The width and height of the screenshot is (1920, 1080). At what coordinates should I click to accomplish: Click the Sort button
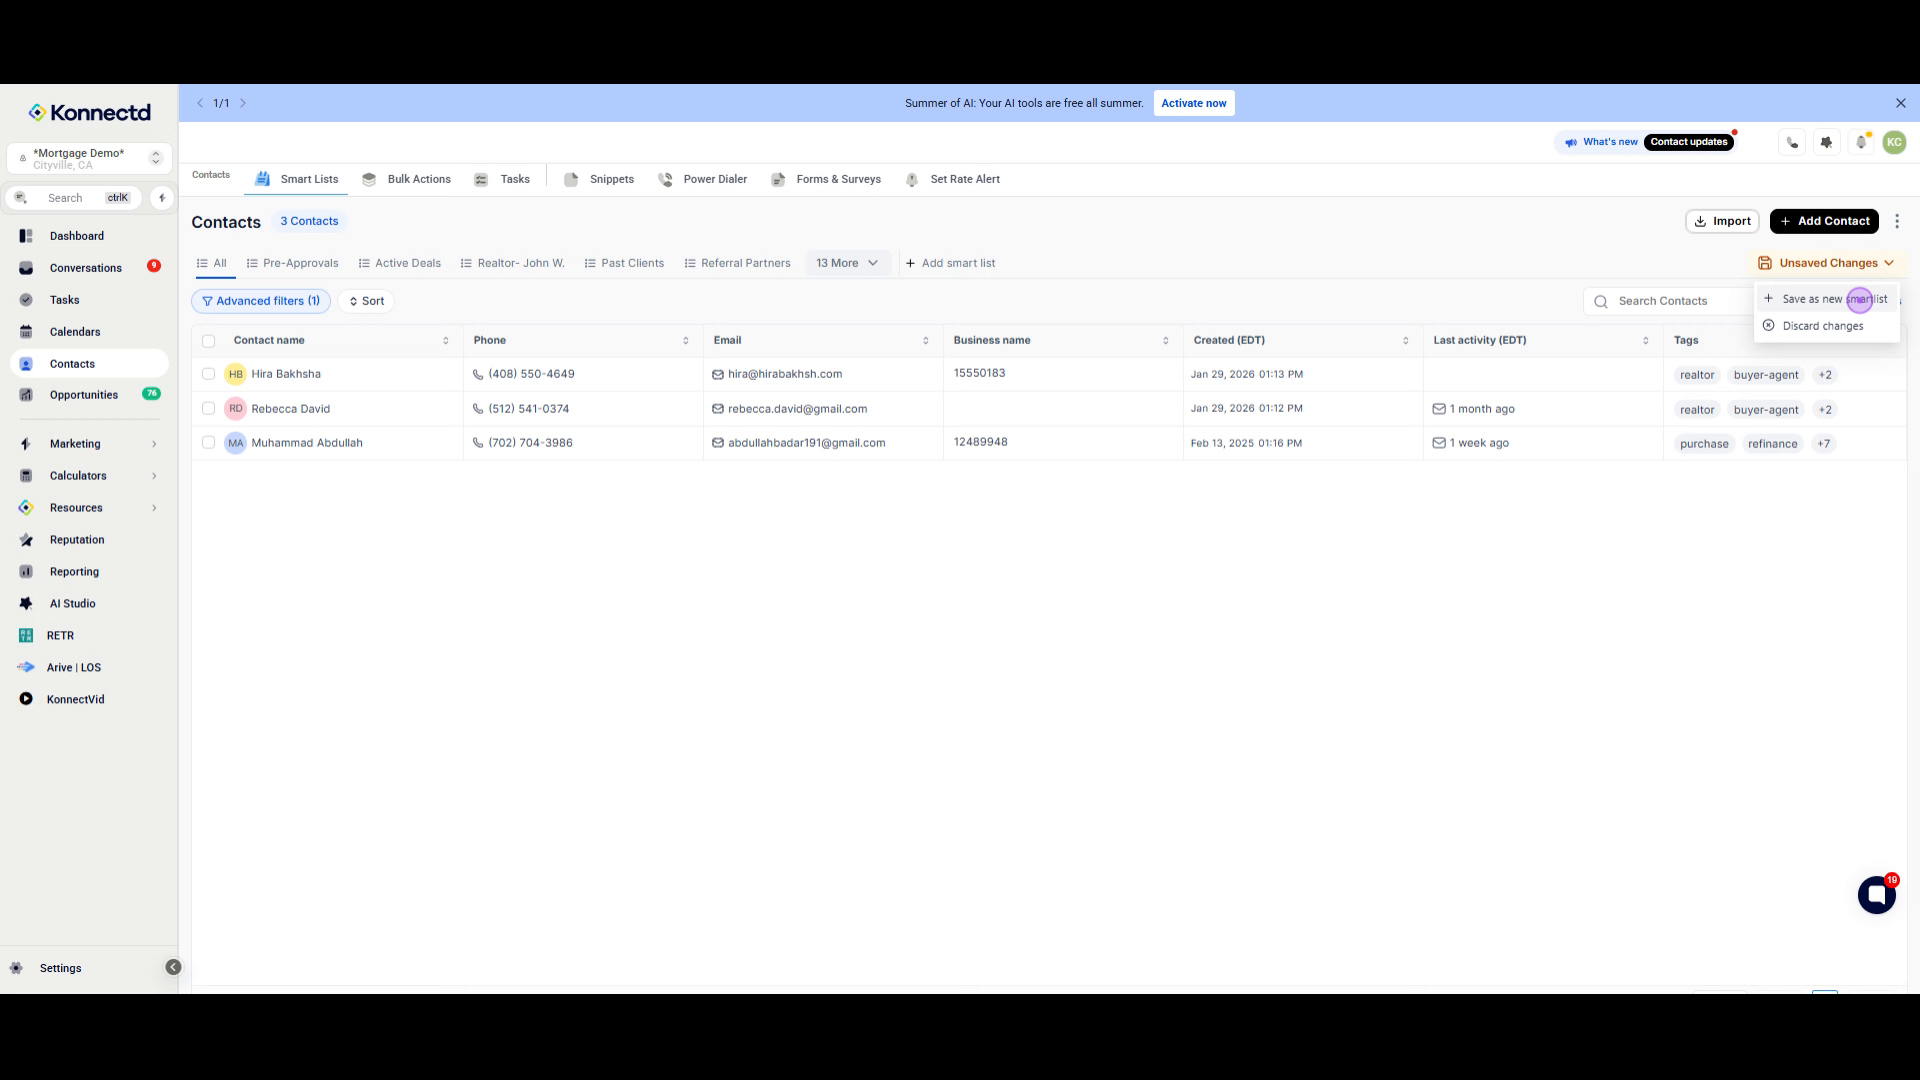pos(366,301)
